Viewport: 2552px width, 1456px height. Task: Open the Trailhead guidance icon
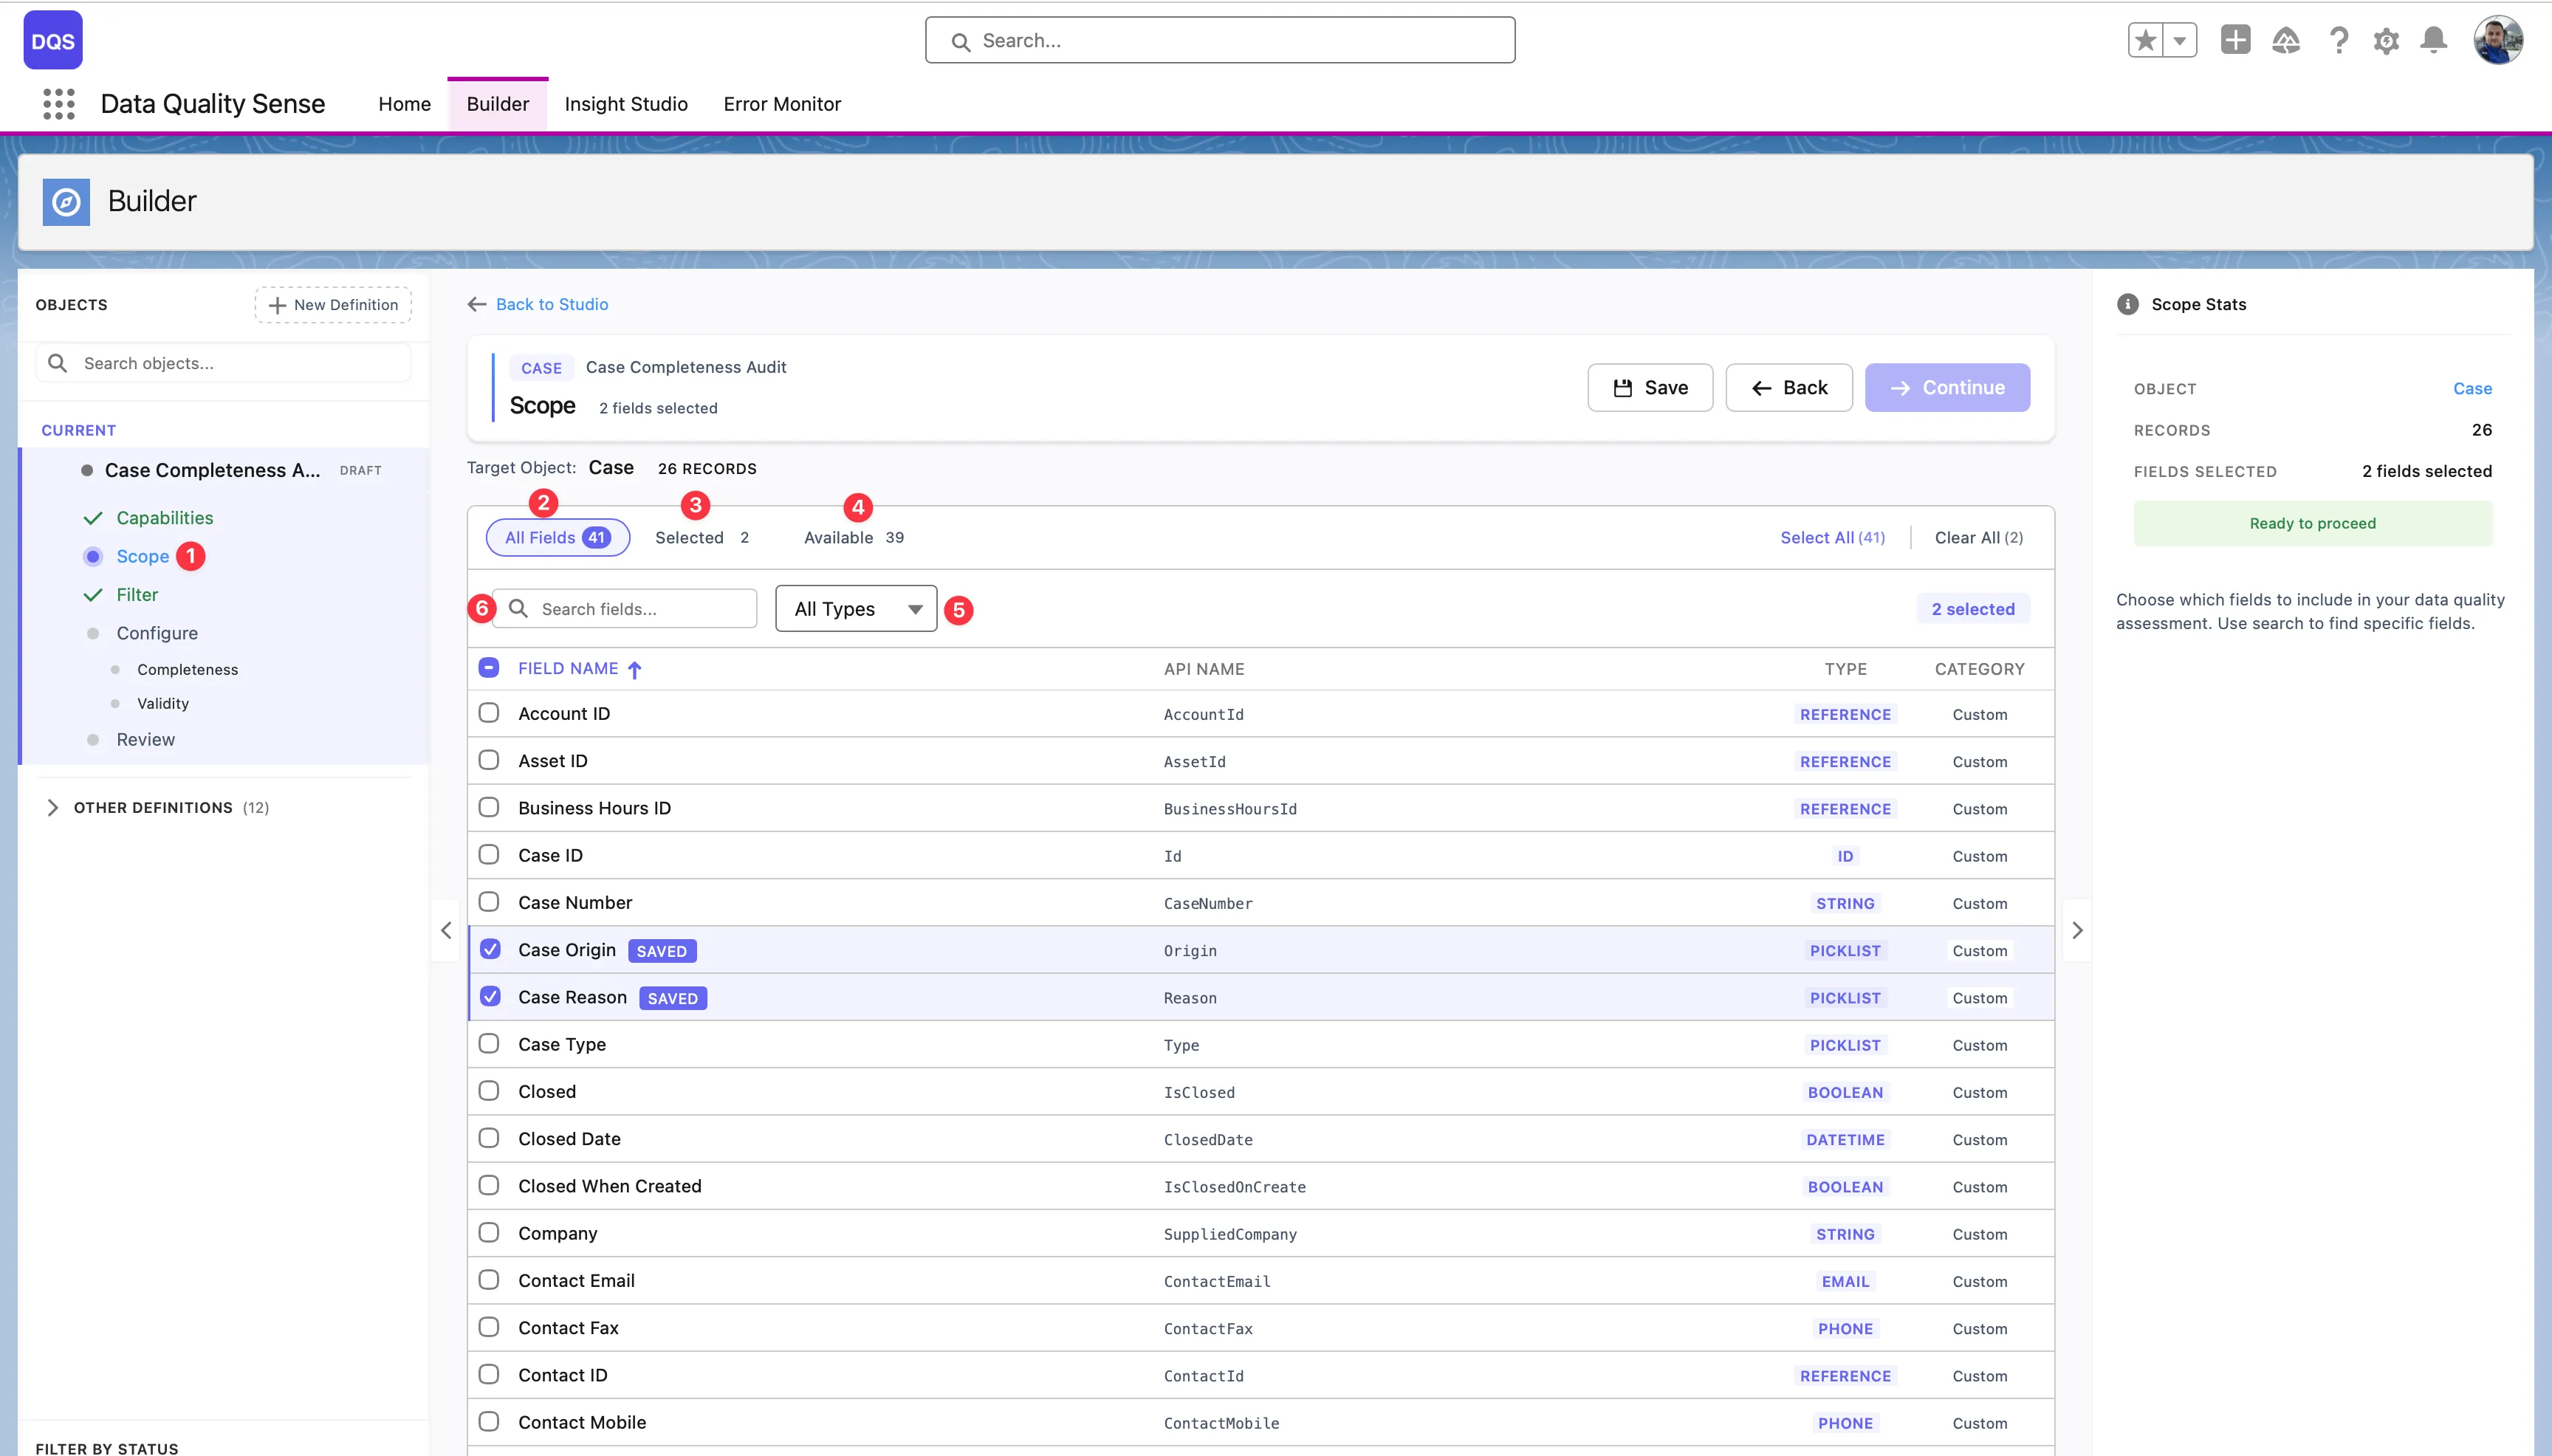pyautogui.click(x=2287, y=40)
